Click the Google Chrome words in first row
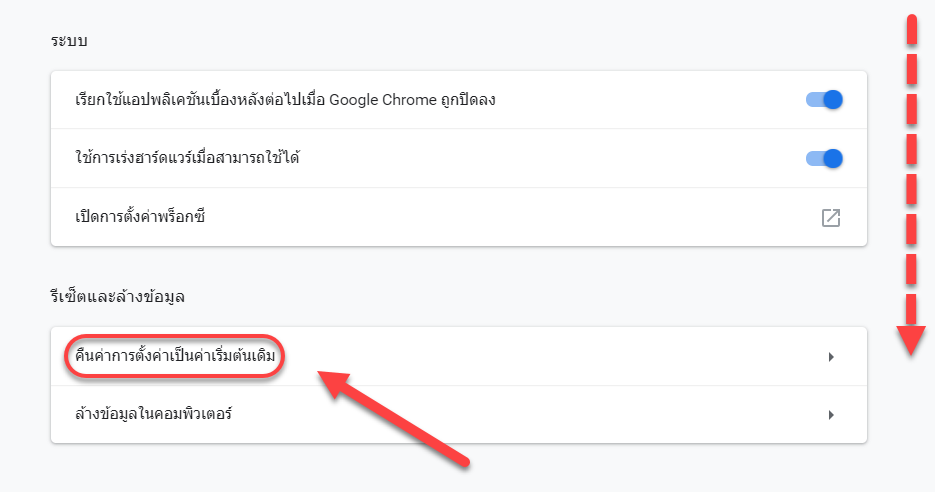Screen dimensions: 935x492 [383, 100]
